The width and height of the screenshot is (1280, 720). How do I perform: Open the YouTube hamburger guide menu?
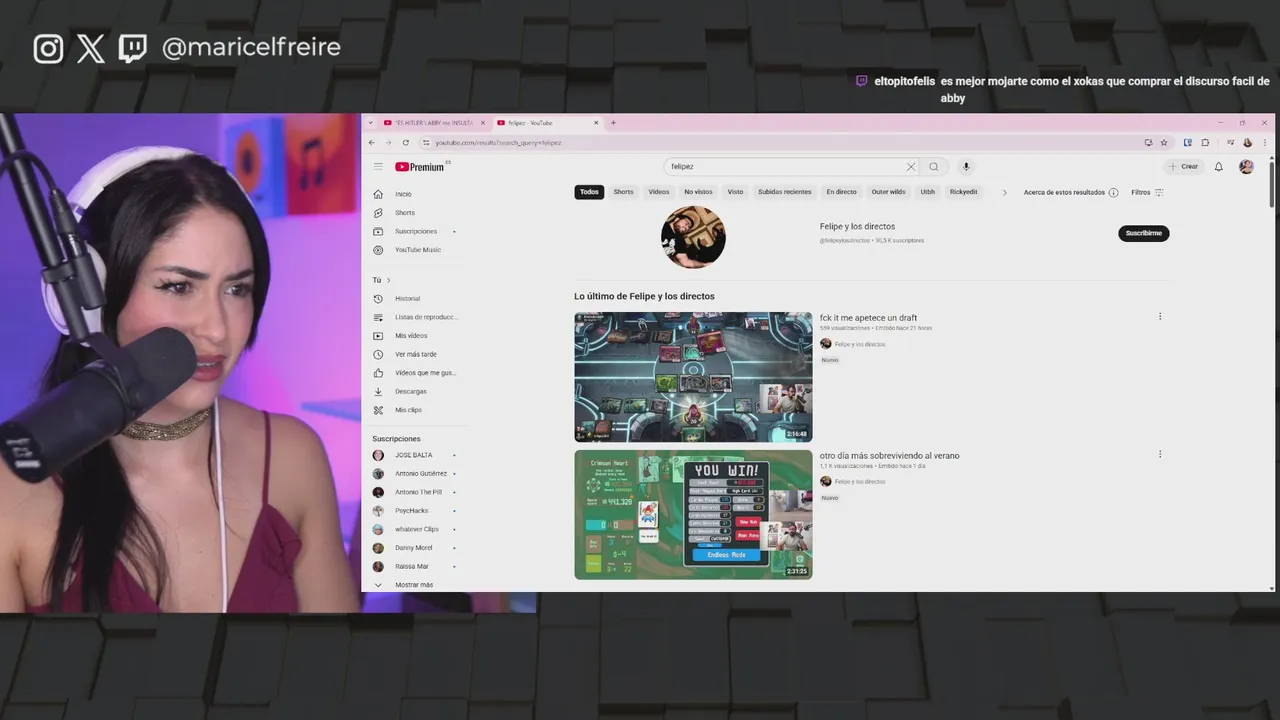[378, 167]
